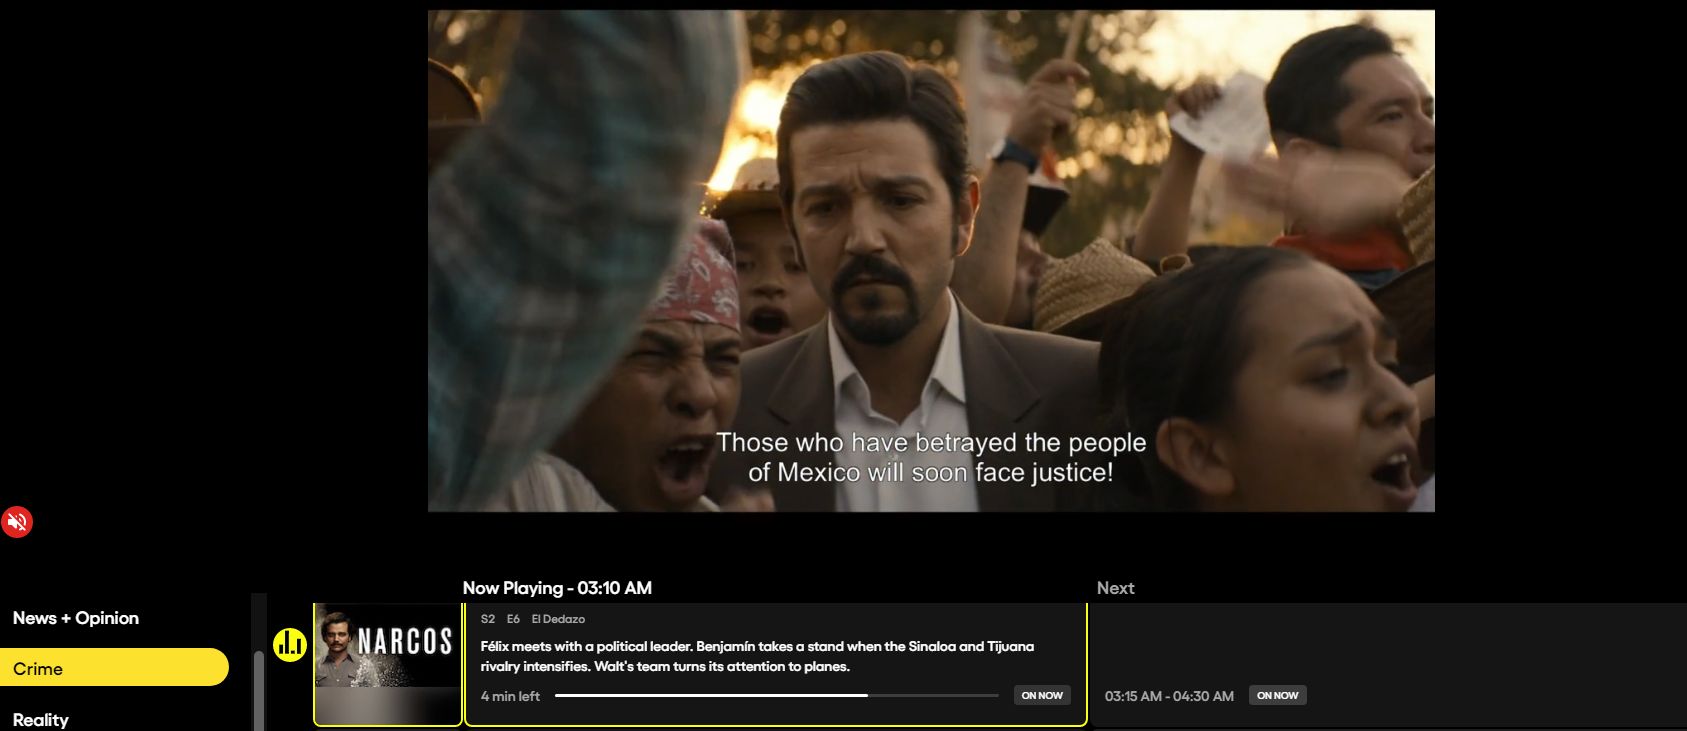Click ON NOW badge beside the progress bar
Screen dimensions: 1687x731
1042,695
